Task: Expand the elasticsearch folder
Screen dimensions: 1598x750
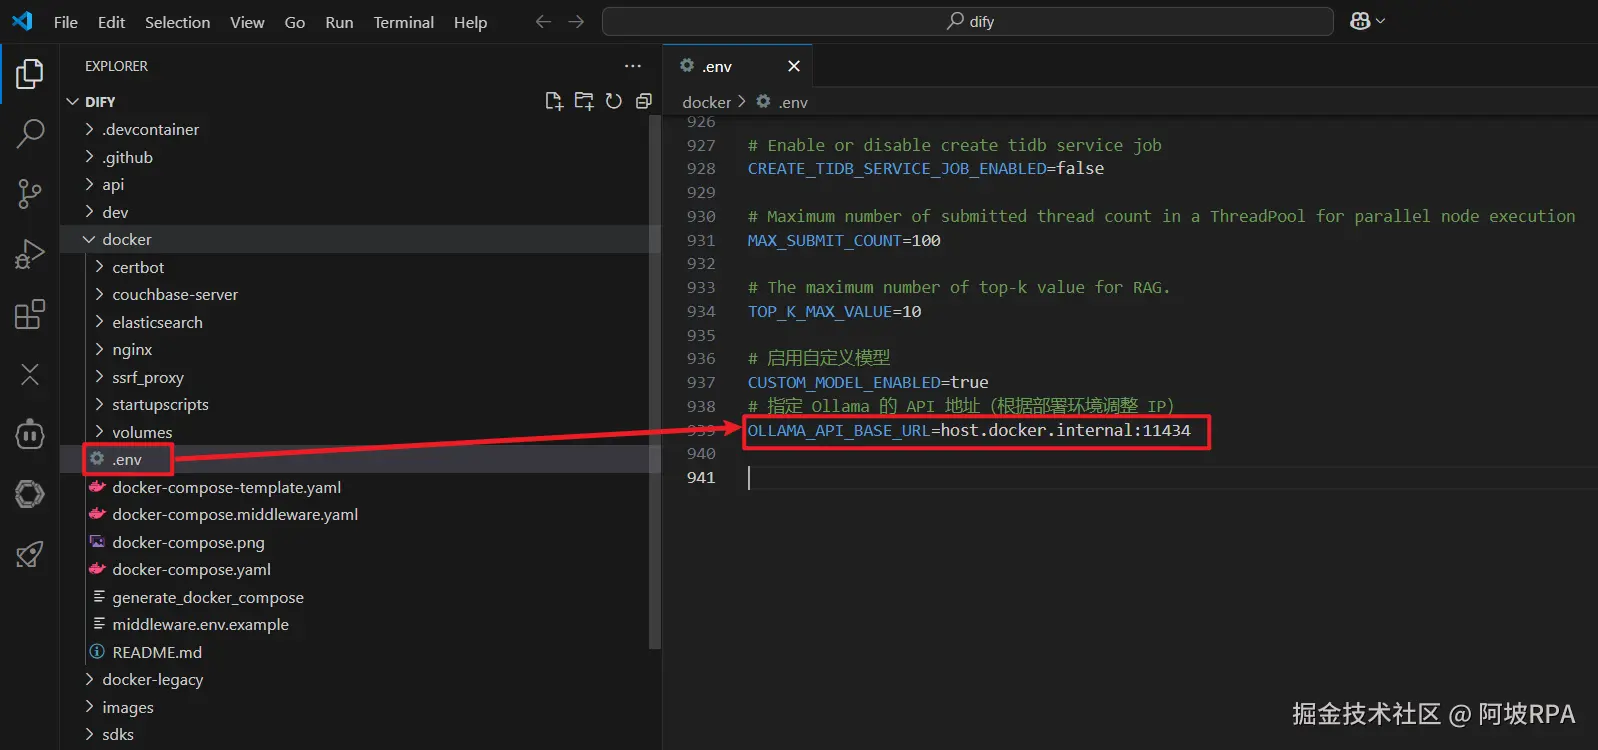Action: [360, 322]
